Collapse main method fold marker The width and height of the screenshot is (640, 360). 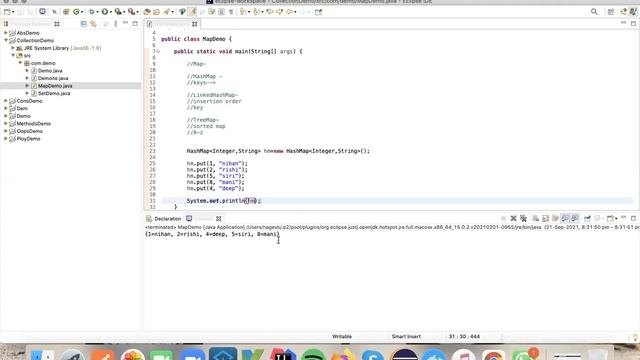coord(158,51)
